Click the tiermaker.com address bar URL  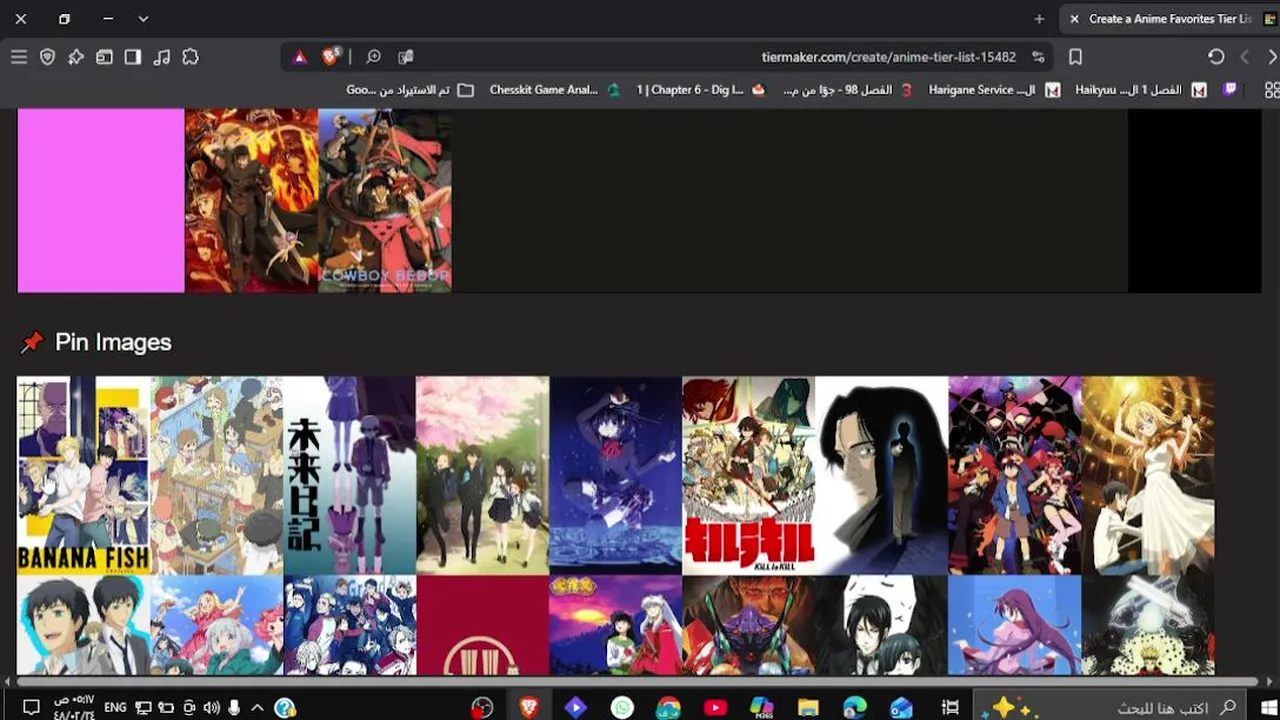pos(888,57)
